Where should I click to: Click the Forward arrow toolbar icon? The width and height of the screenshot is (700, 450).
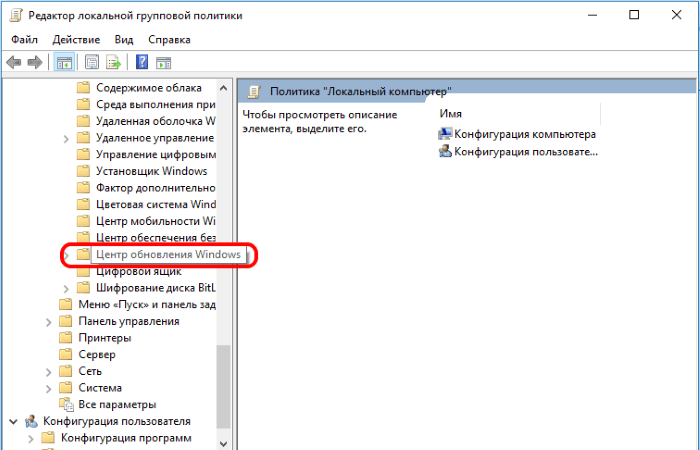point(35,62)
